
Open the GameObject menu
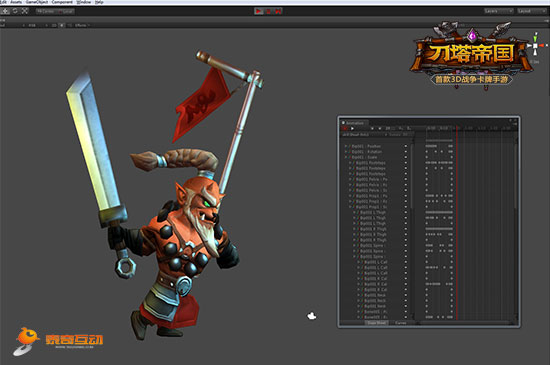tap(37, 2)
